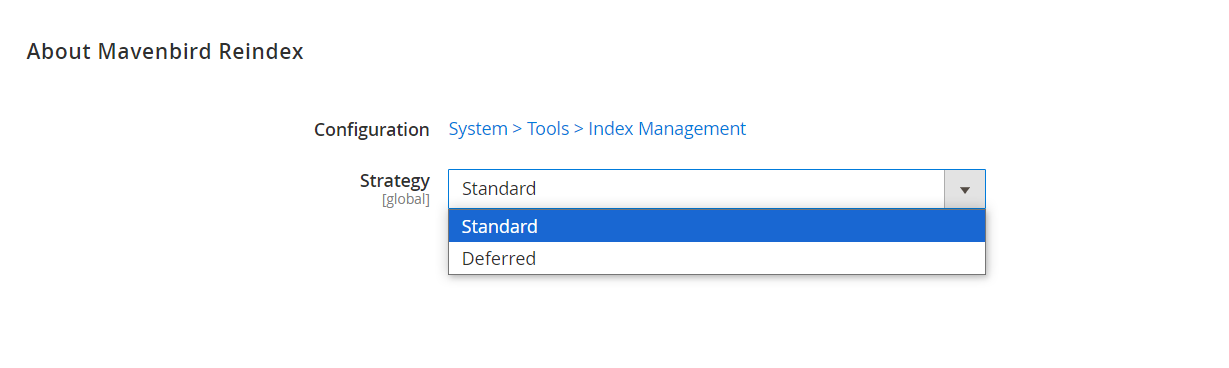Click the Strategy field label
Viewport: 1229px width, 368px height.
click(395, 180)
